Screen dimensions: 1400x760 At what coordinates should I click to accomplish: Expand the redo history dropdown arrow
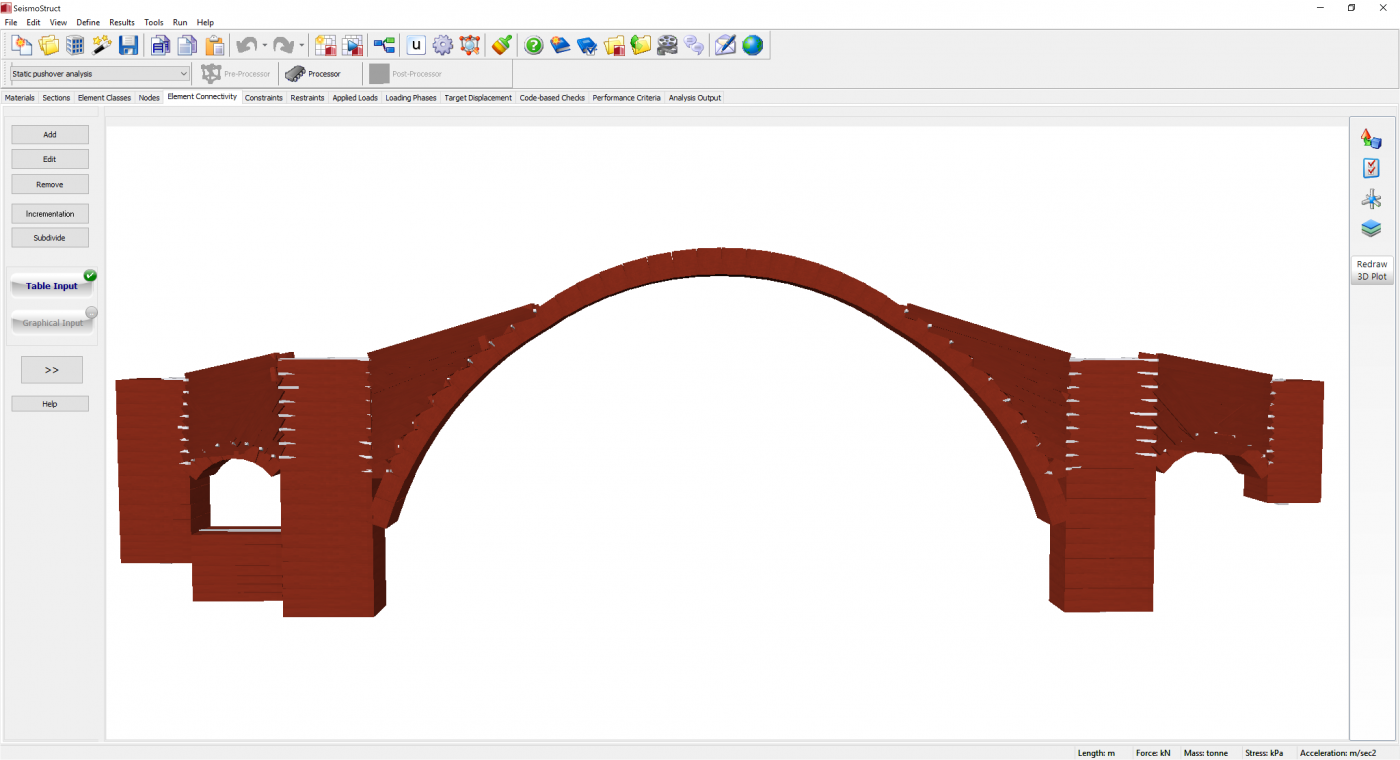(301, 46)
